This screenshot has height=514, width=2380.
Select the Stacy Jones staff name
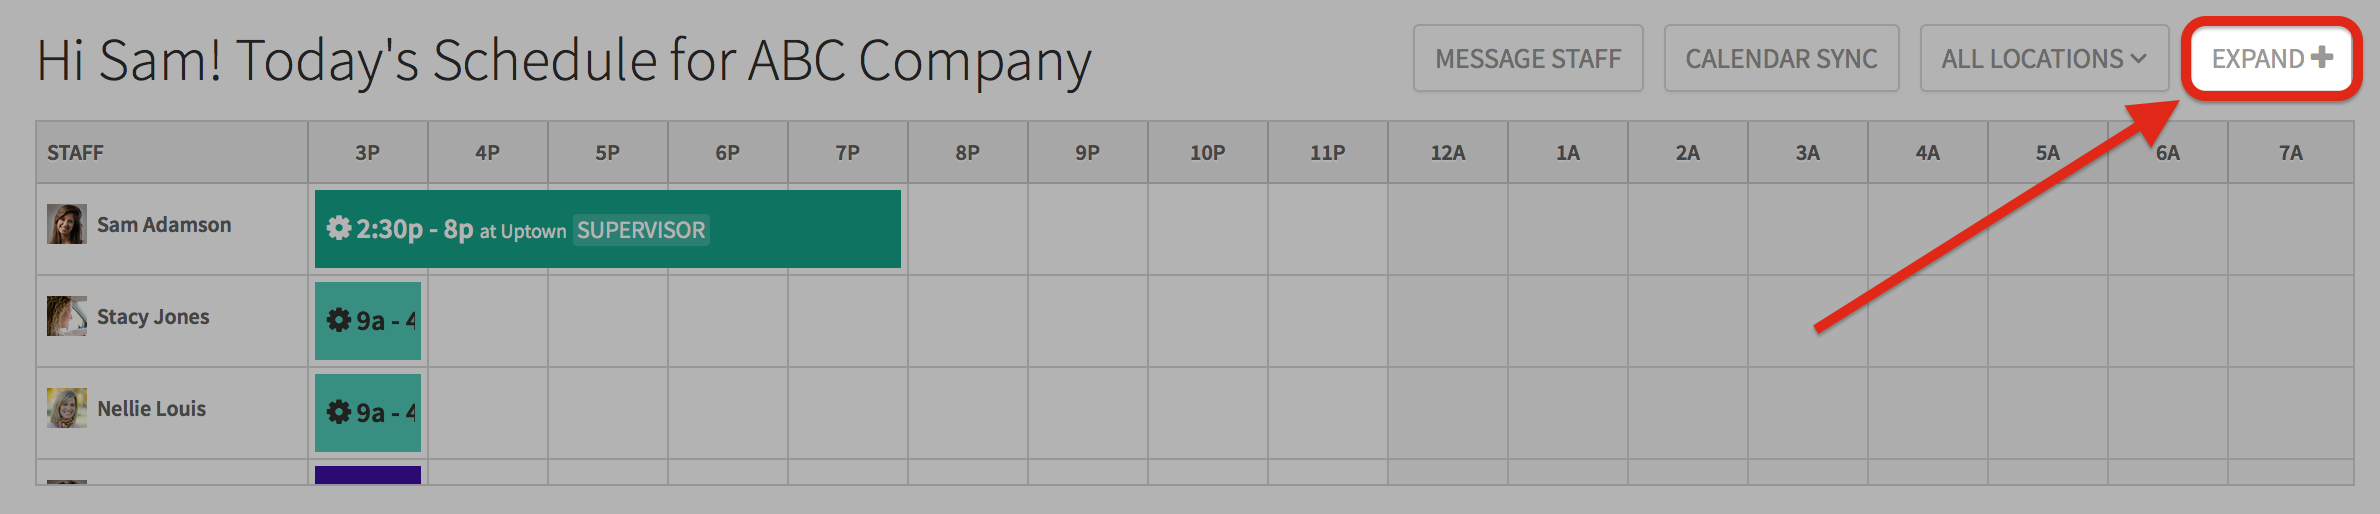click(x=153, y=317)
